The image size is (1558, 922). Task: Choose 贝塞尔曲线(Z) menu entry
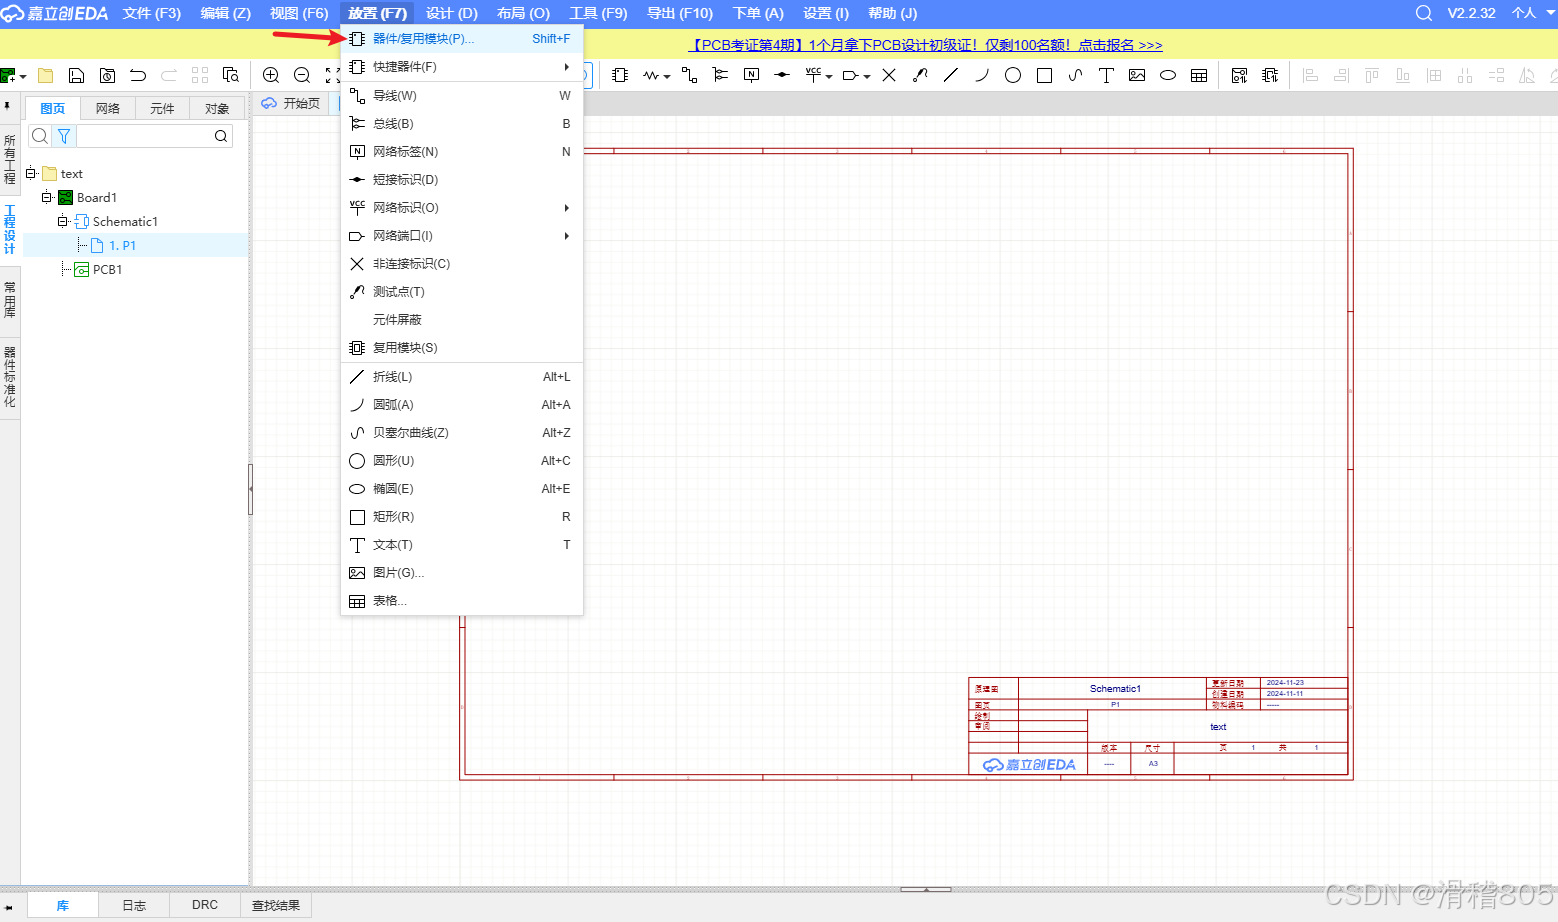coord(462,433)
